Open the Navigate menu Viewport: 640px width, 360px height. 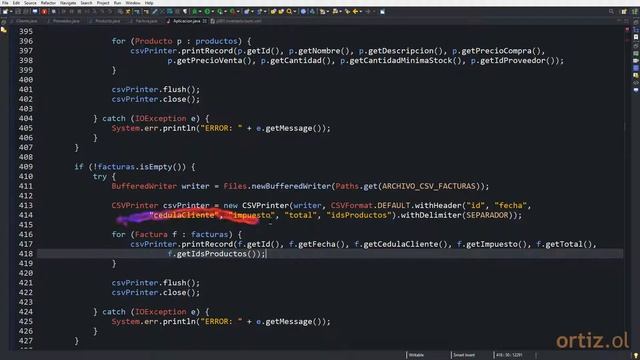68,3
